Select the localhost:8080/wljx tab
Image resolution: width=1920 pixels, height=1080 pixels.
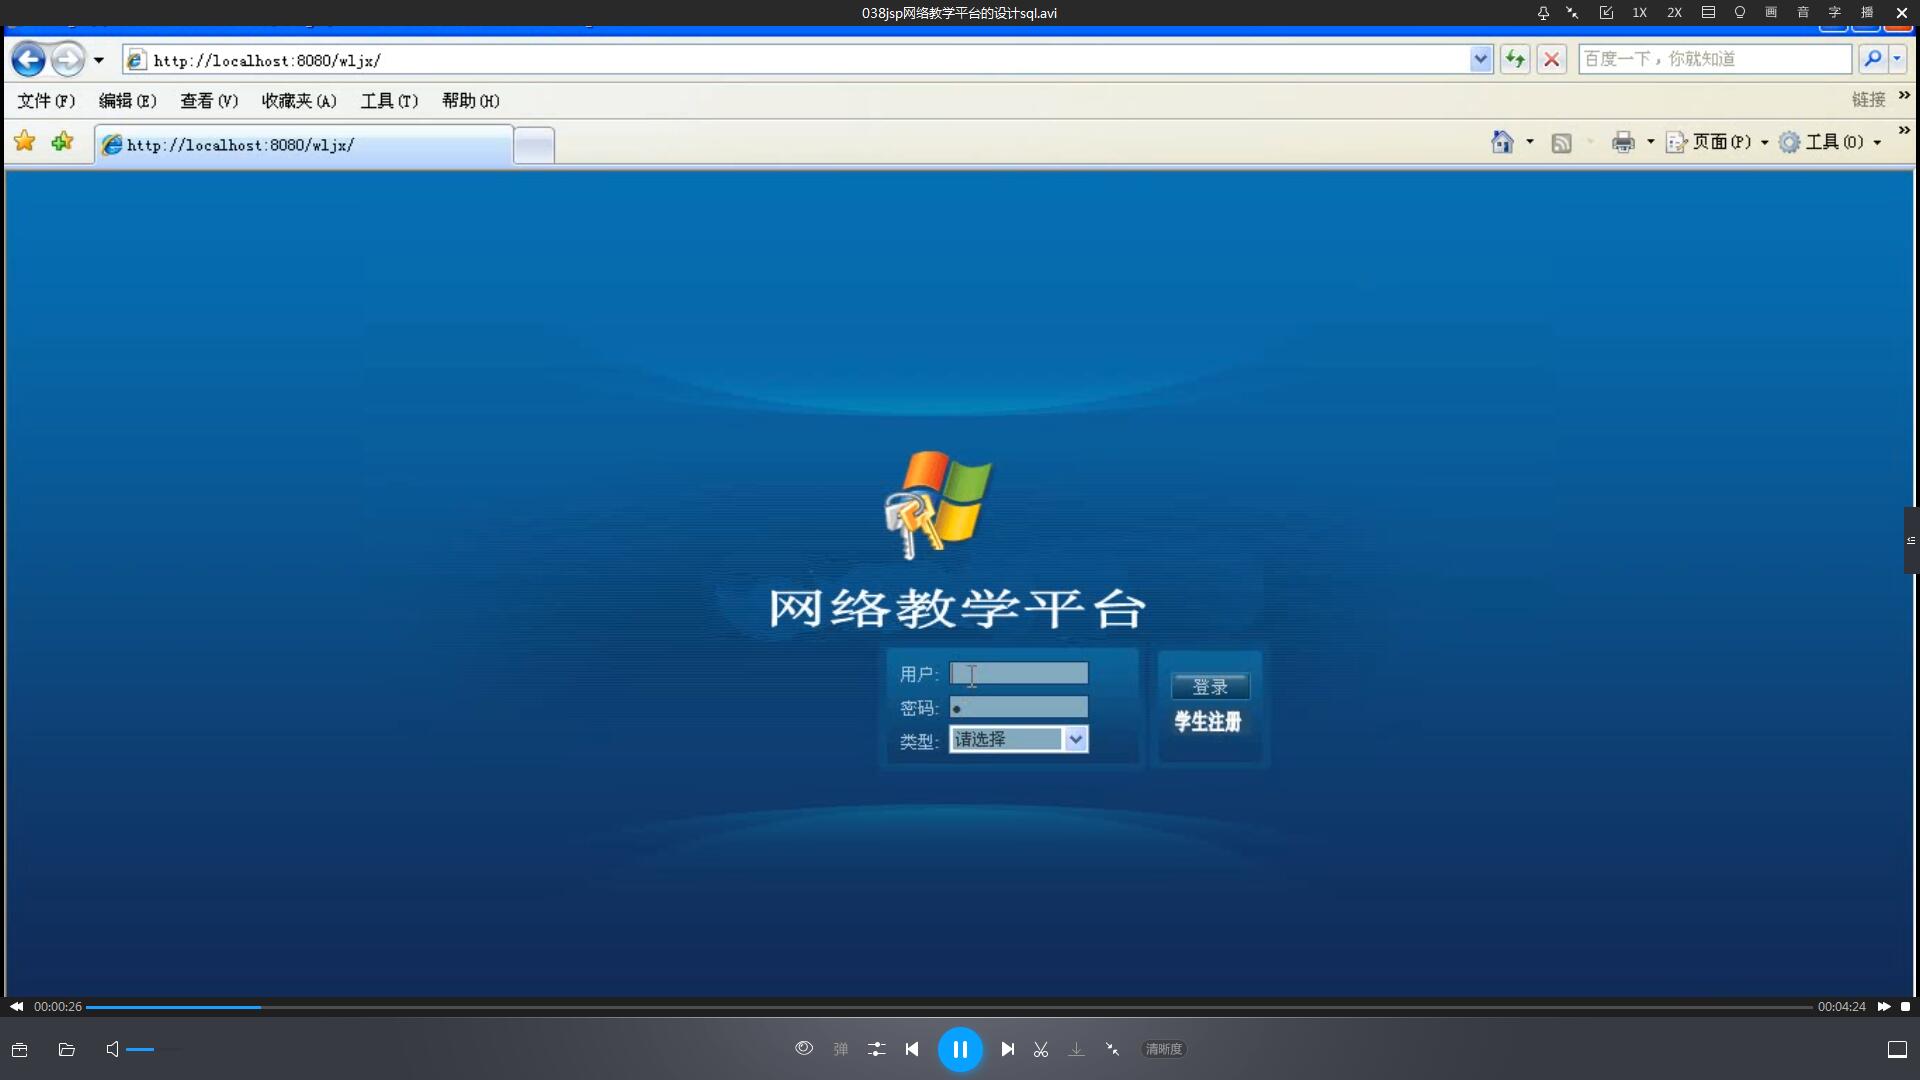coord(304,145)
